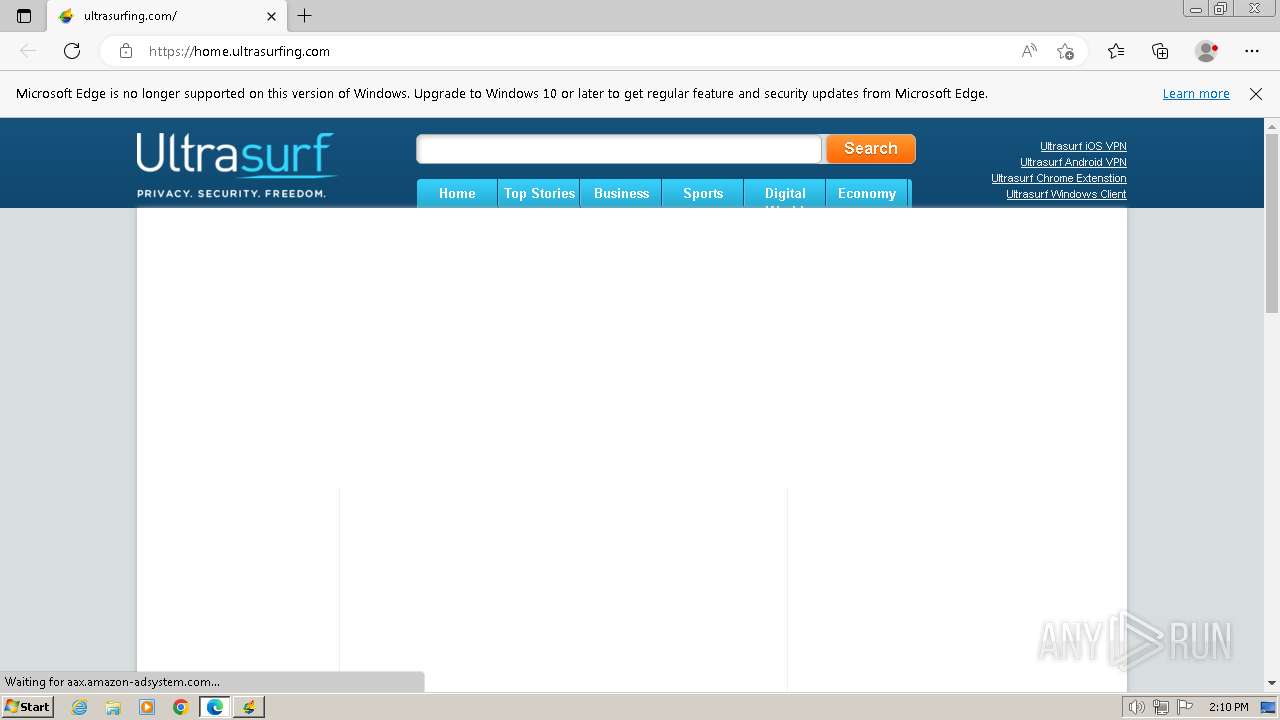Click the volume speaker tray icon
Image resolution: width=1280 pixels, height=720 pixels.
coord(1136,707)
